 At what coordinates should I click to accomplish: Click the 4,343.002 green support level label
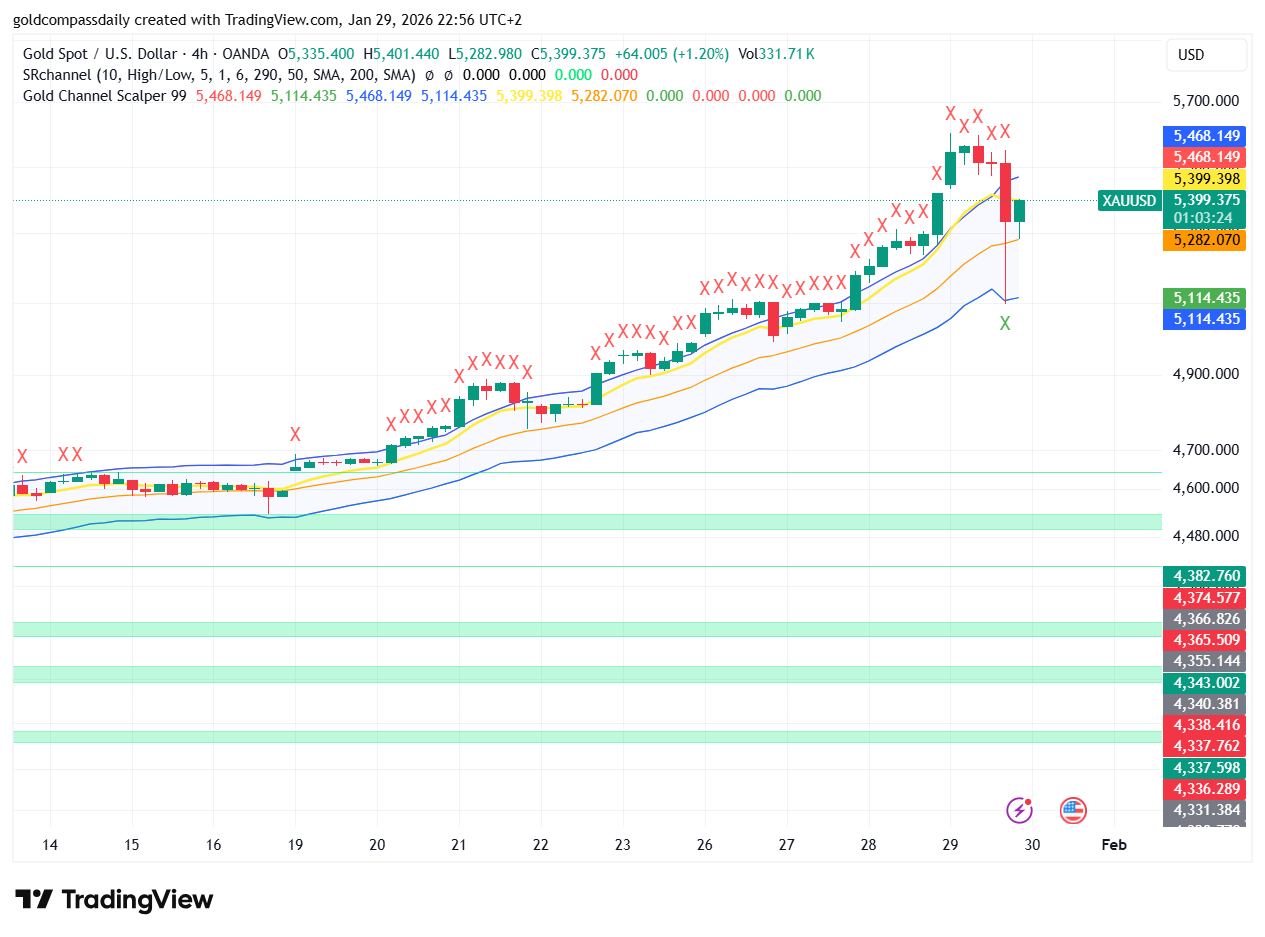point(1204,682)
